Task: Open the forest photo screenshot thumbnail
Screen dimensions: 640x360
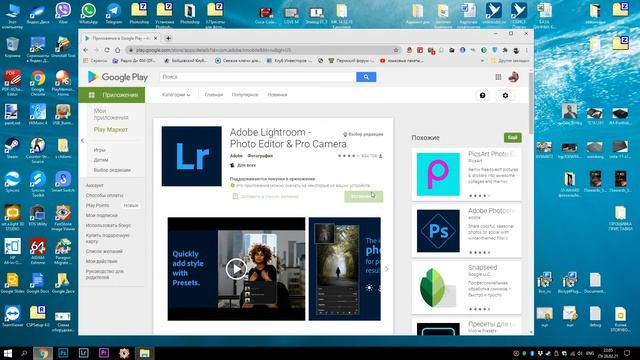Action: pos(344,269)
